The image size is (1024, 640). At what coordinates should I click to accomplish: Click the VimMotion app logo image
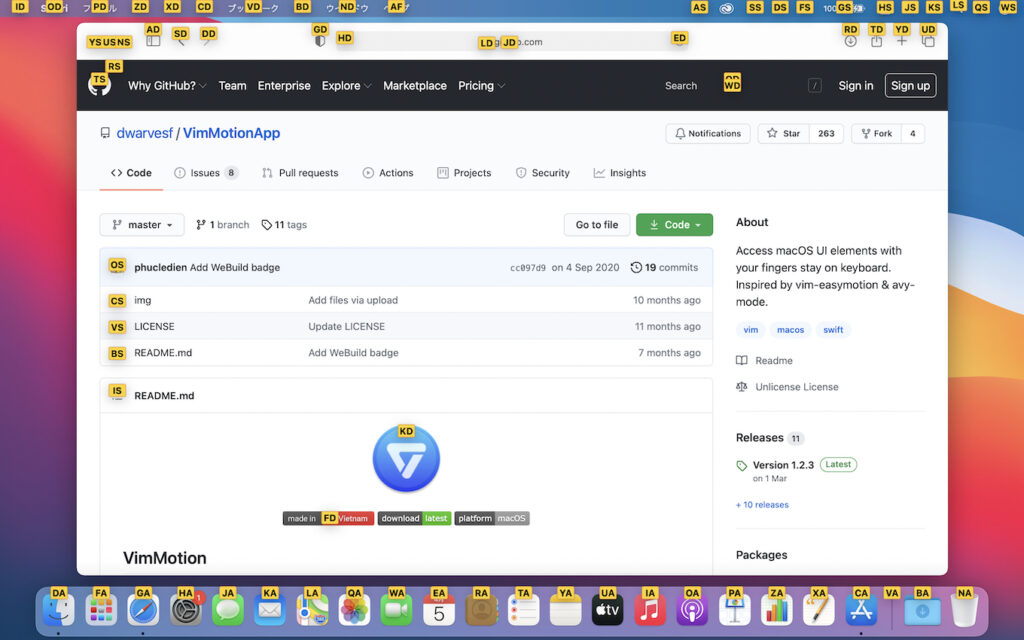coord(406,459)
